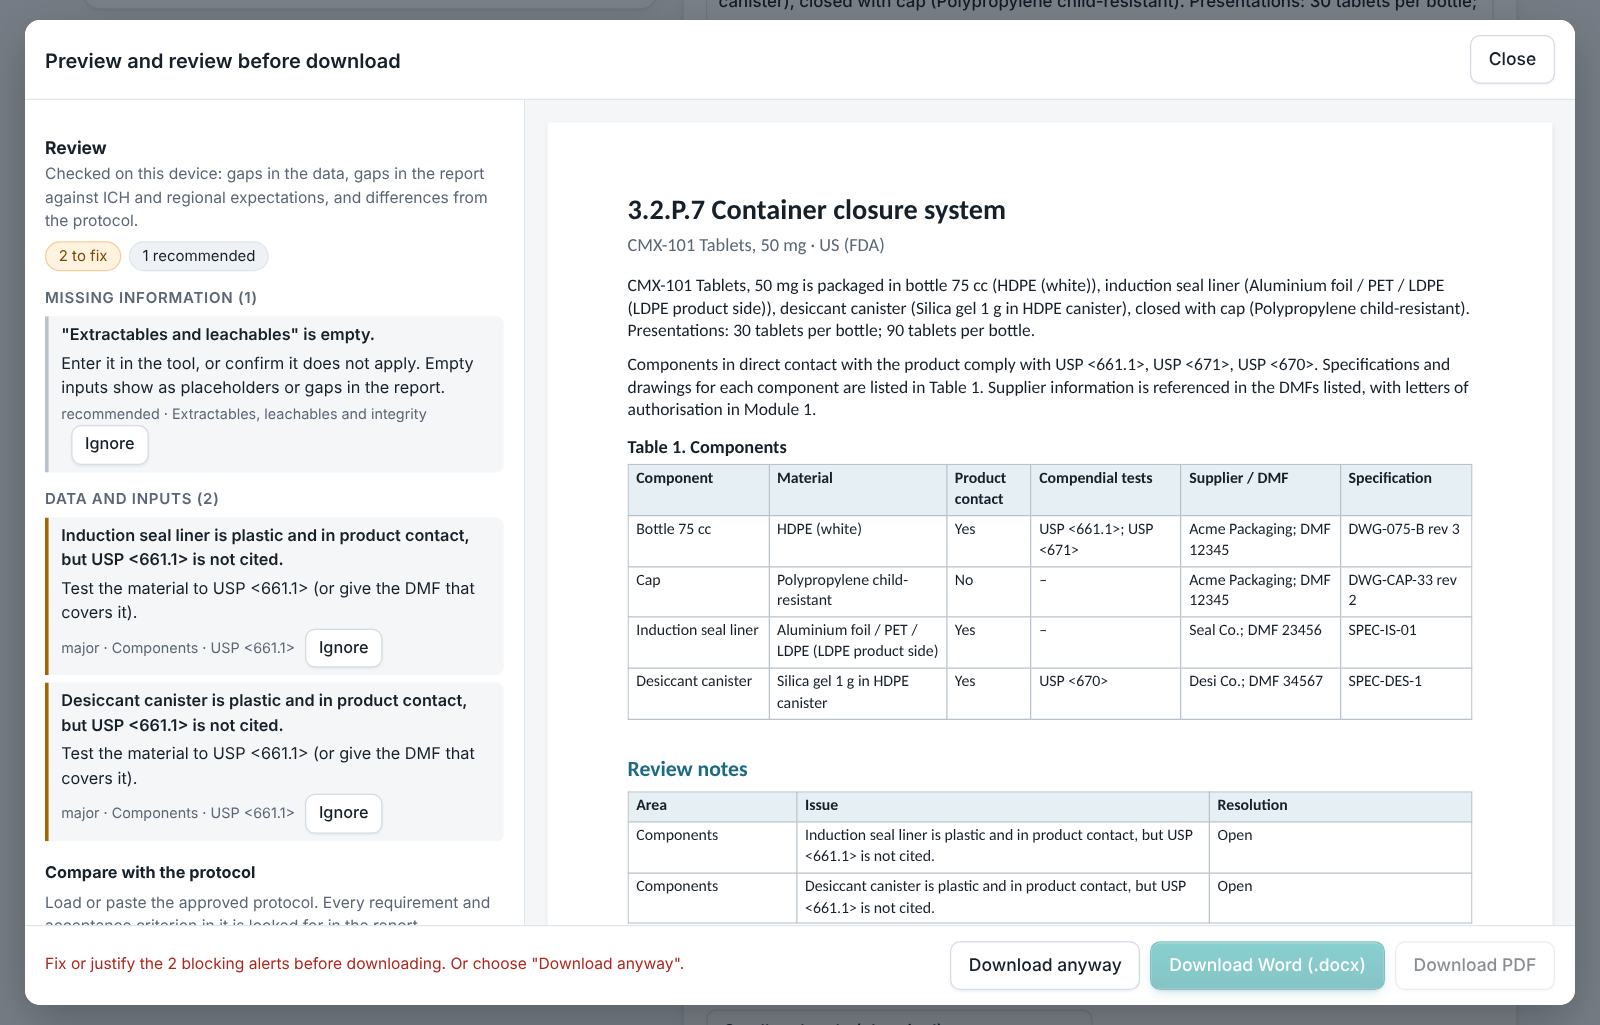The height and width of the screenshot is (1025, 1600).
Task: Select the DWG-CAP-33 rev 2 cell
Action: 1405,591
